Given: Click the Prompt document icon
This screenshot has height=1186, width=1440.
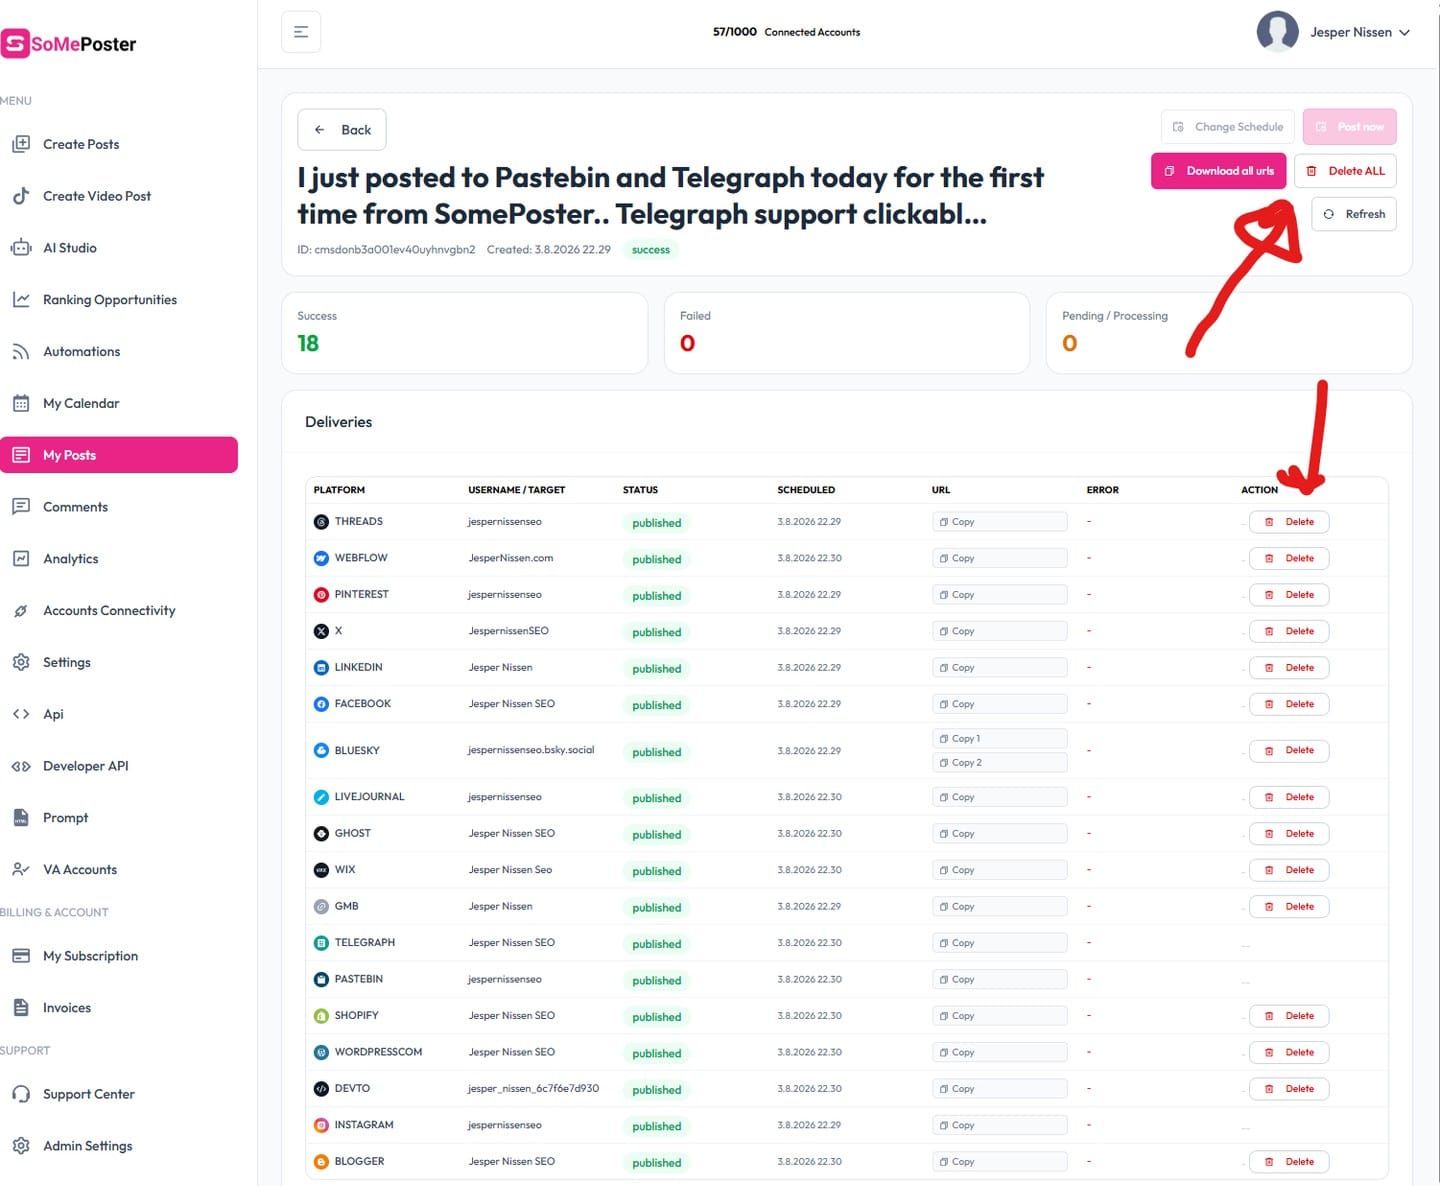Looking at the screenshot, I should [x=21, y=818].
